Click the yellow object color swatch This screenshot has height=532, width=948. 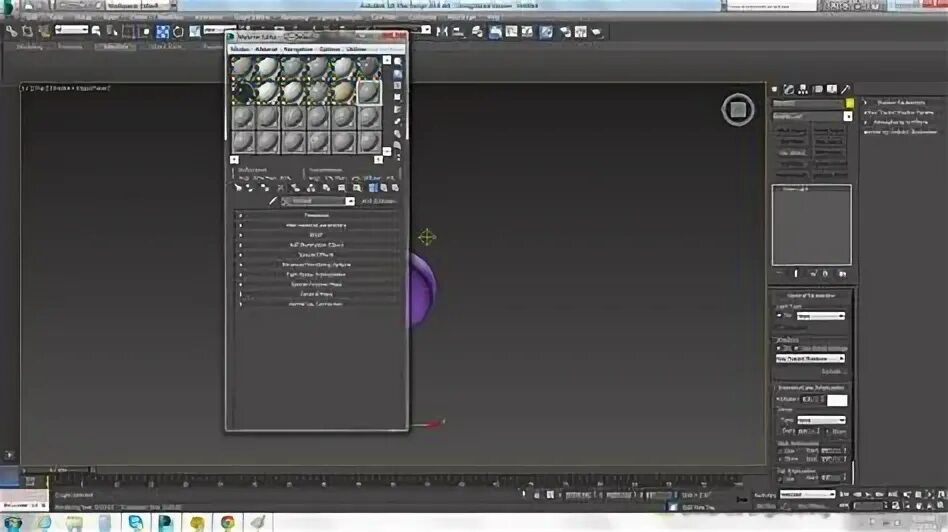click(x=849, y=103)
